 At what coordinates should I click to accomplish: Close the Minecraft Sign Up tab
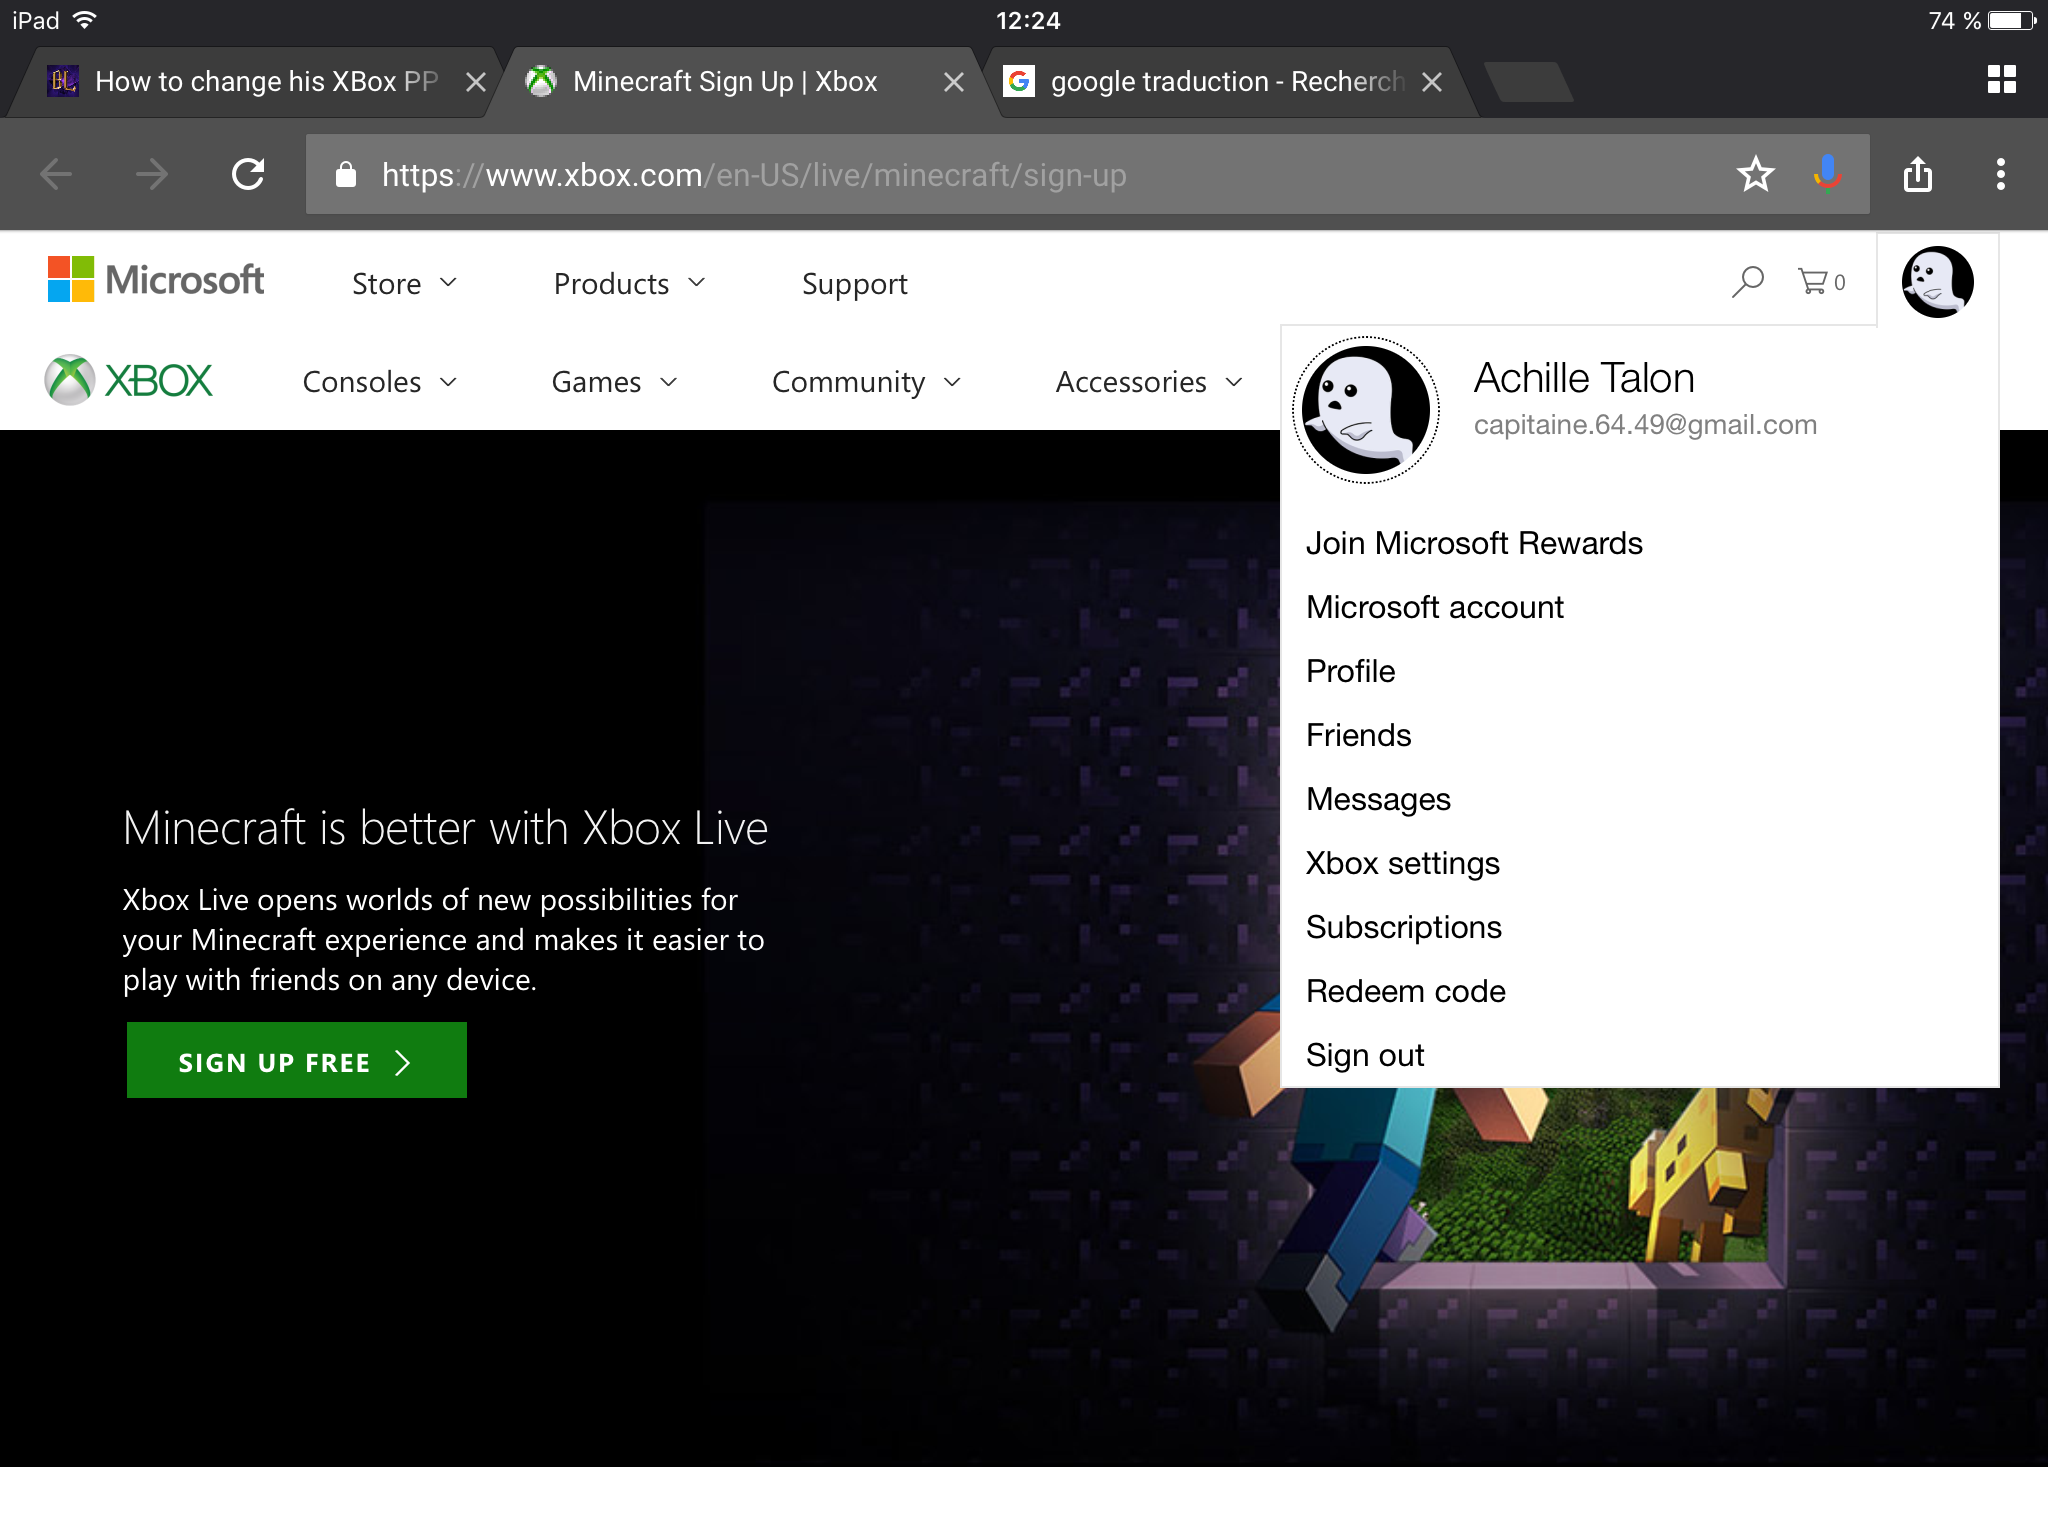pyautogui.click(x=954, y=82)
